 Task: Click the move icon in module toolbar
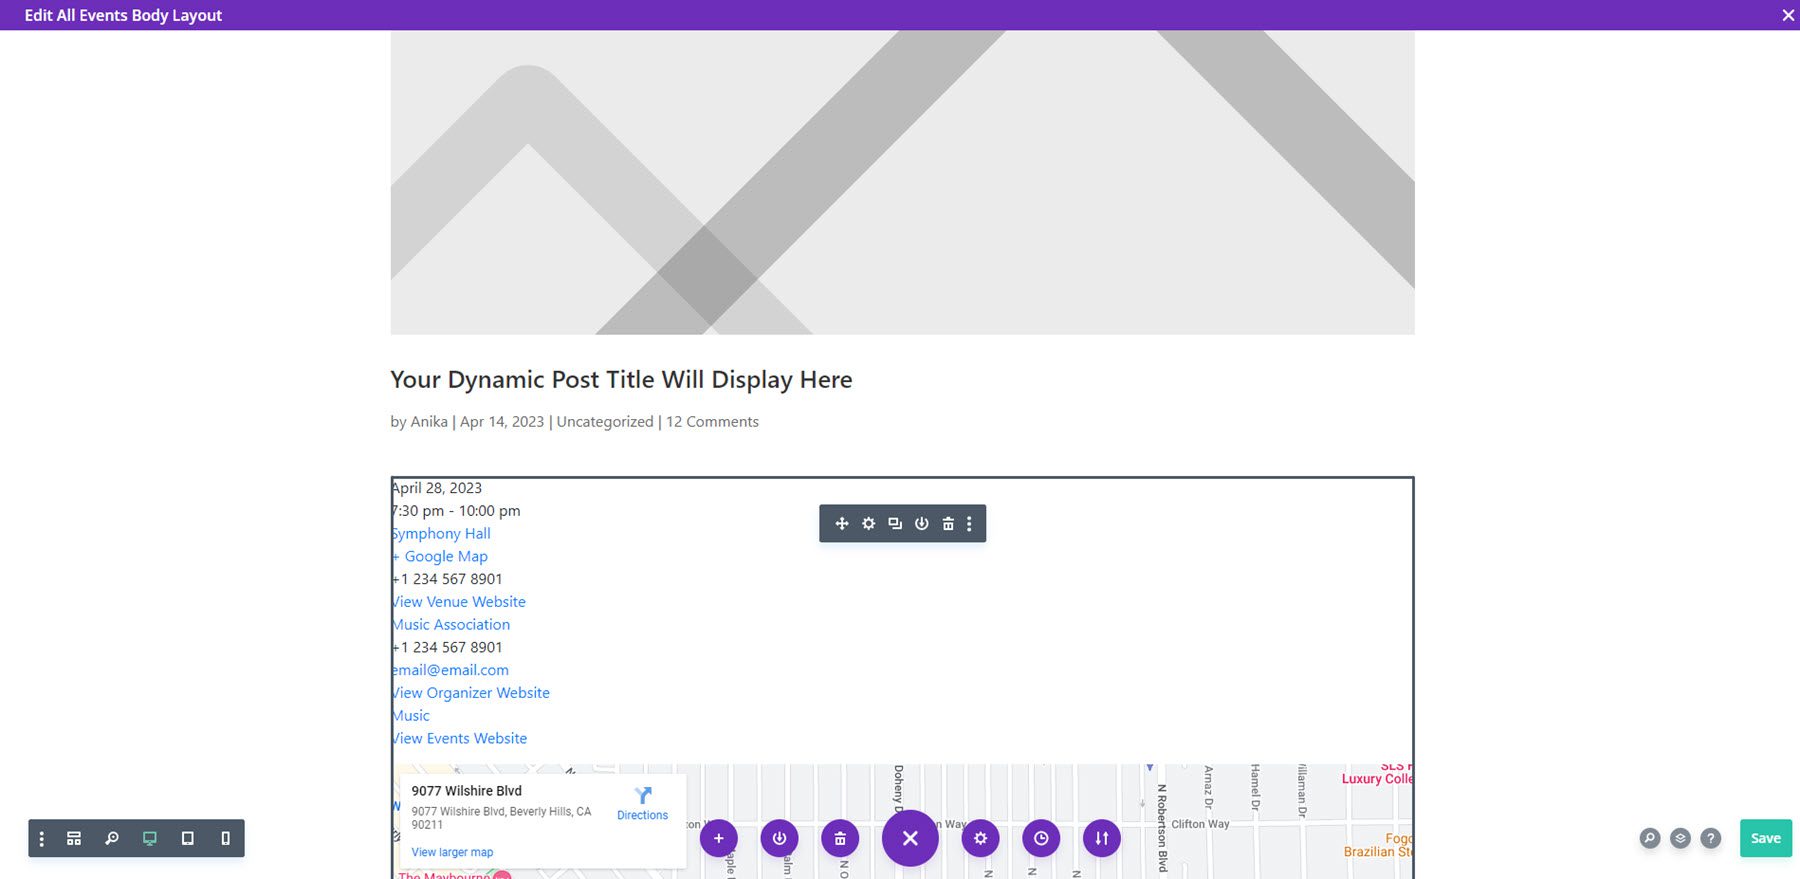(x=842, y=524)
